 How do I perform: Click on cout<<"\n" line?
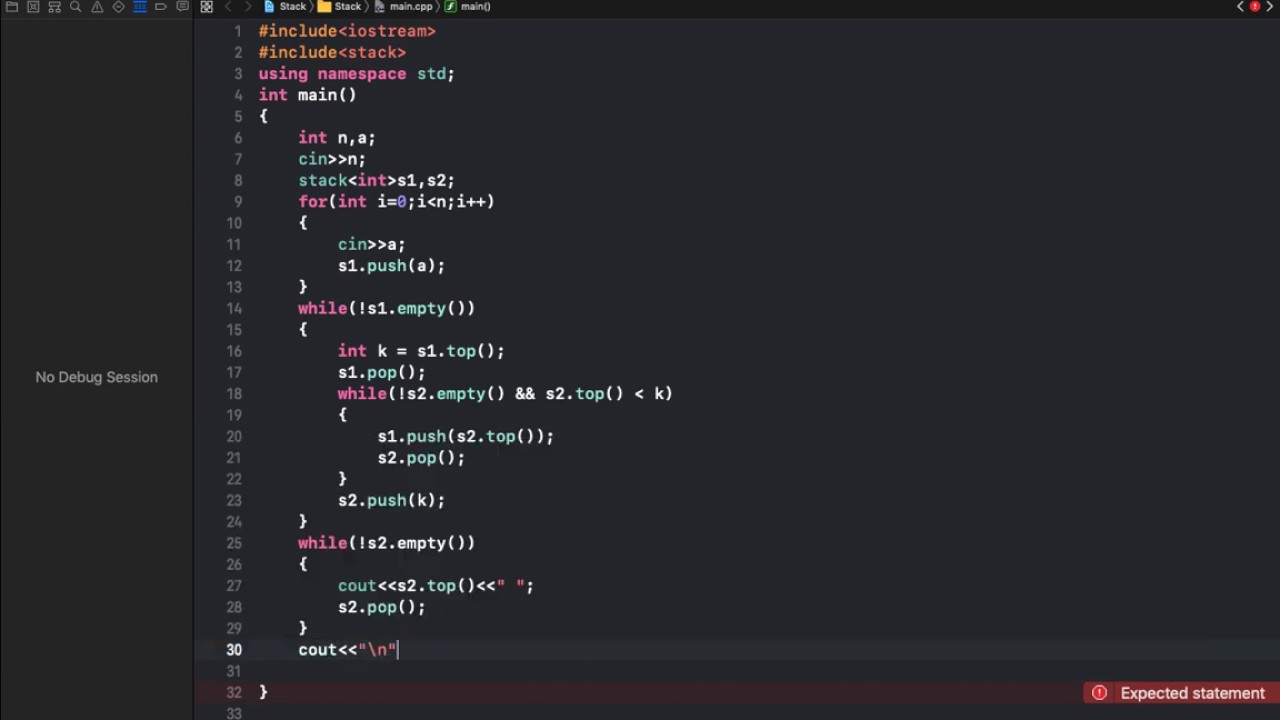[348, 650]
